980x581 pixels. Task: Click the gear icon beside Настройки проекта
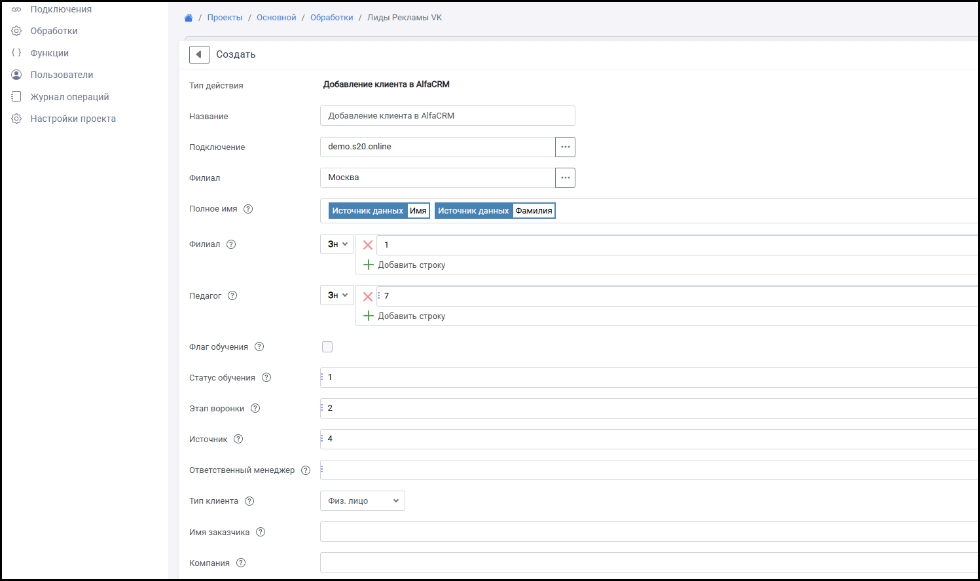(x=17, y=118)
